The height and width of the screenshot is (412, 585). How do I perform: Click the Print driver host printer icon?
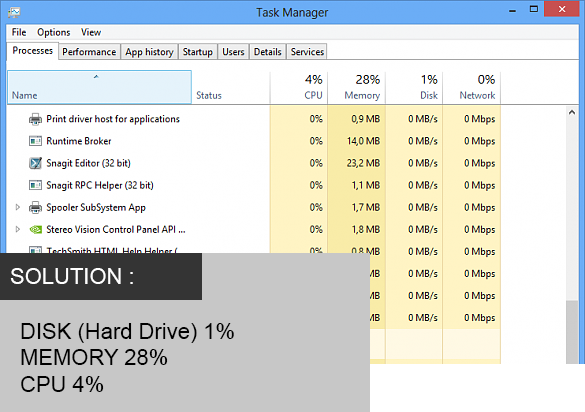tap(35, 119)
